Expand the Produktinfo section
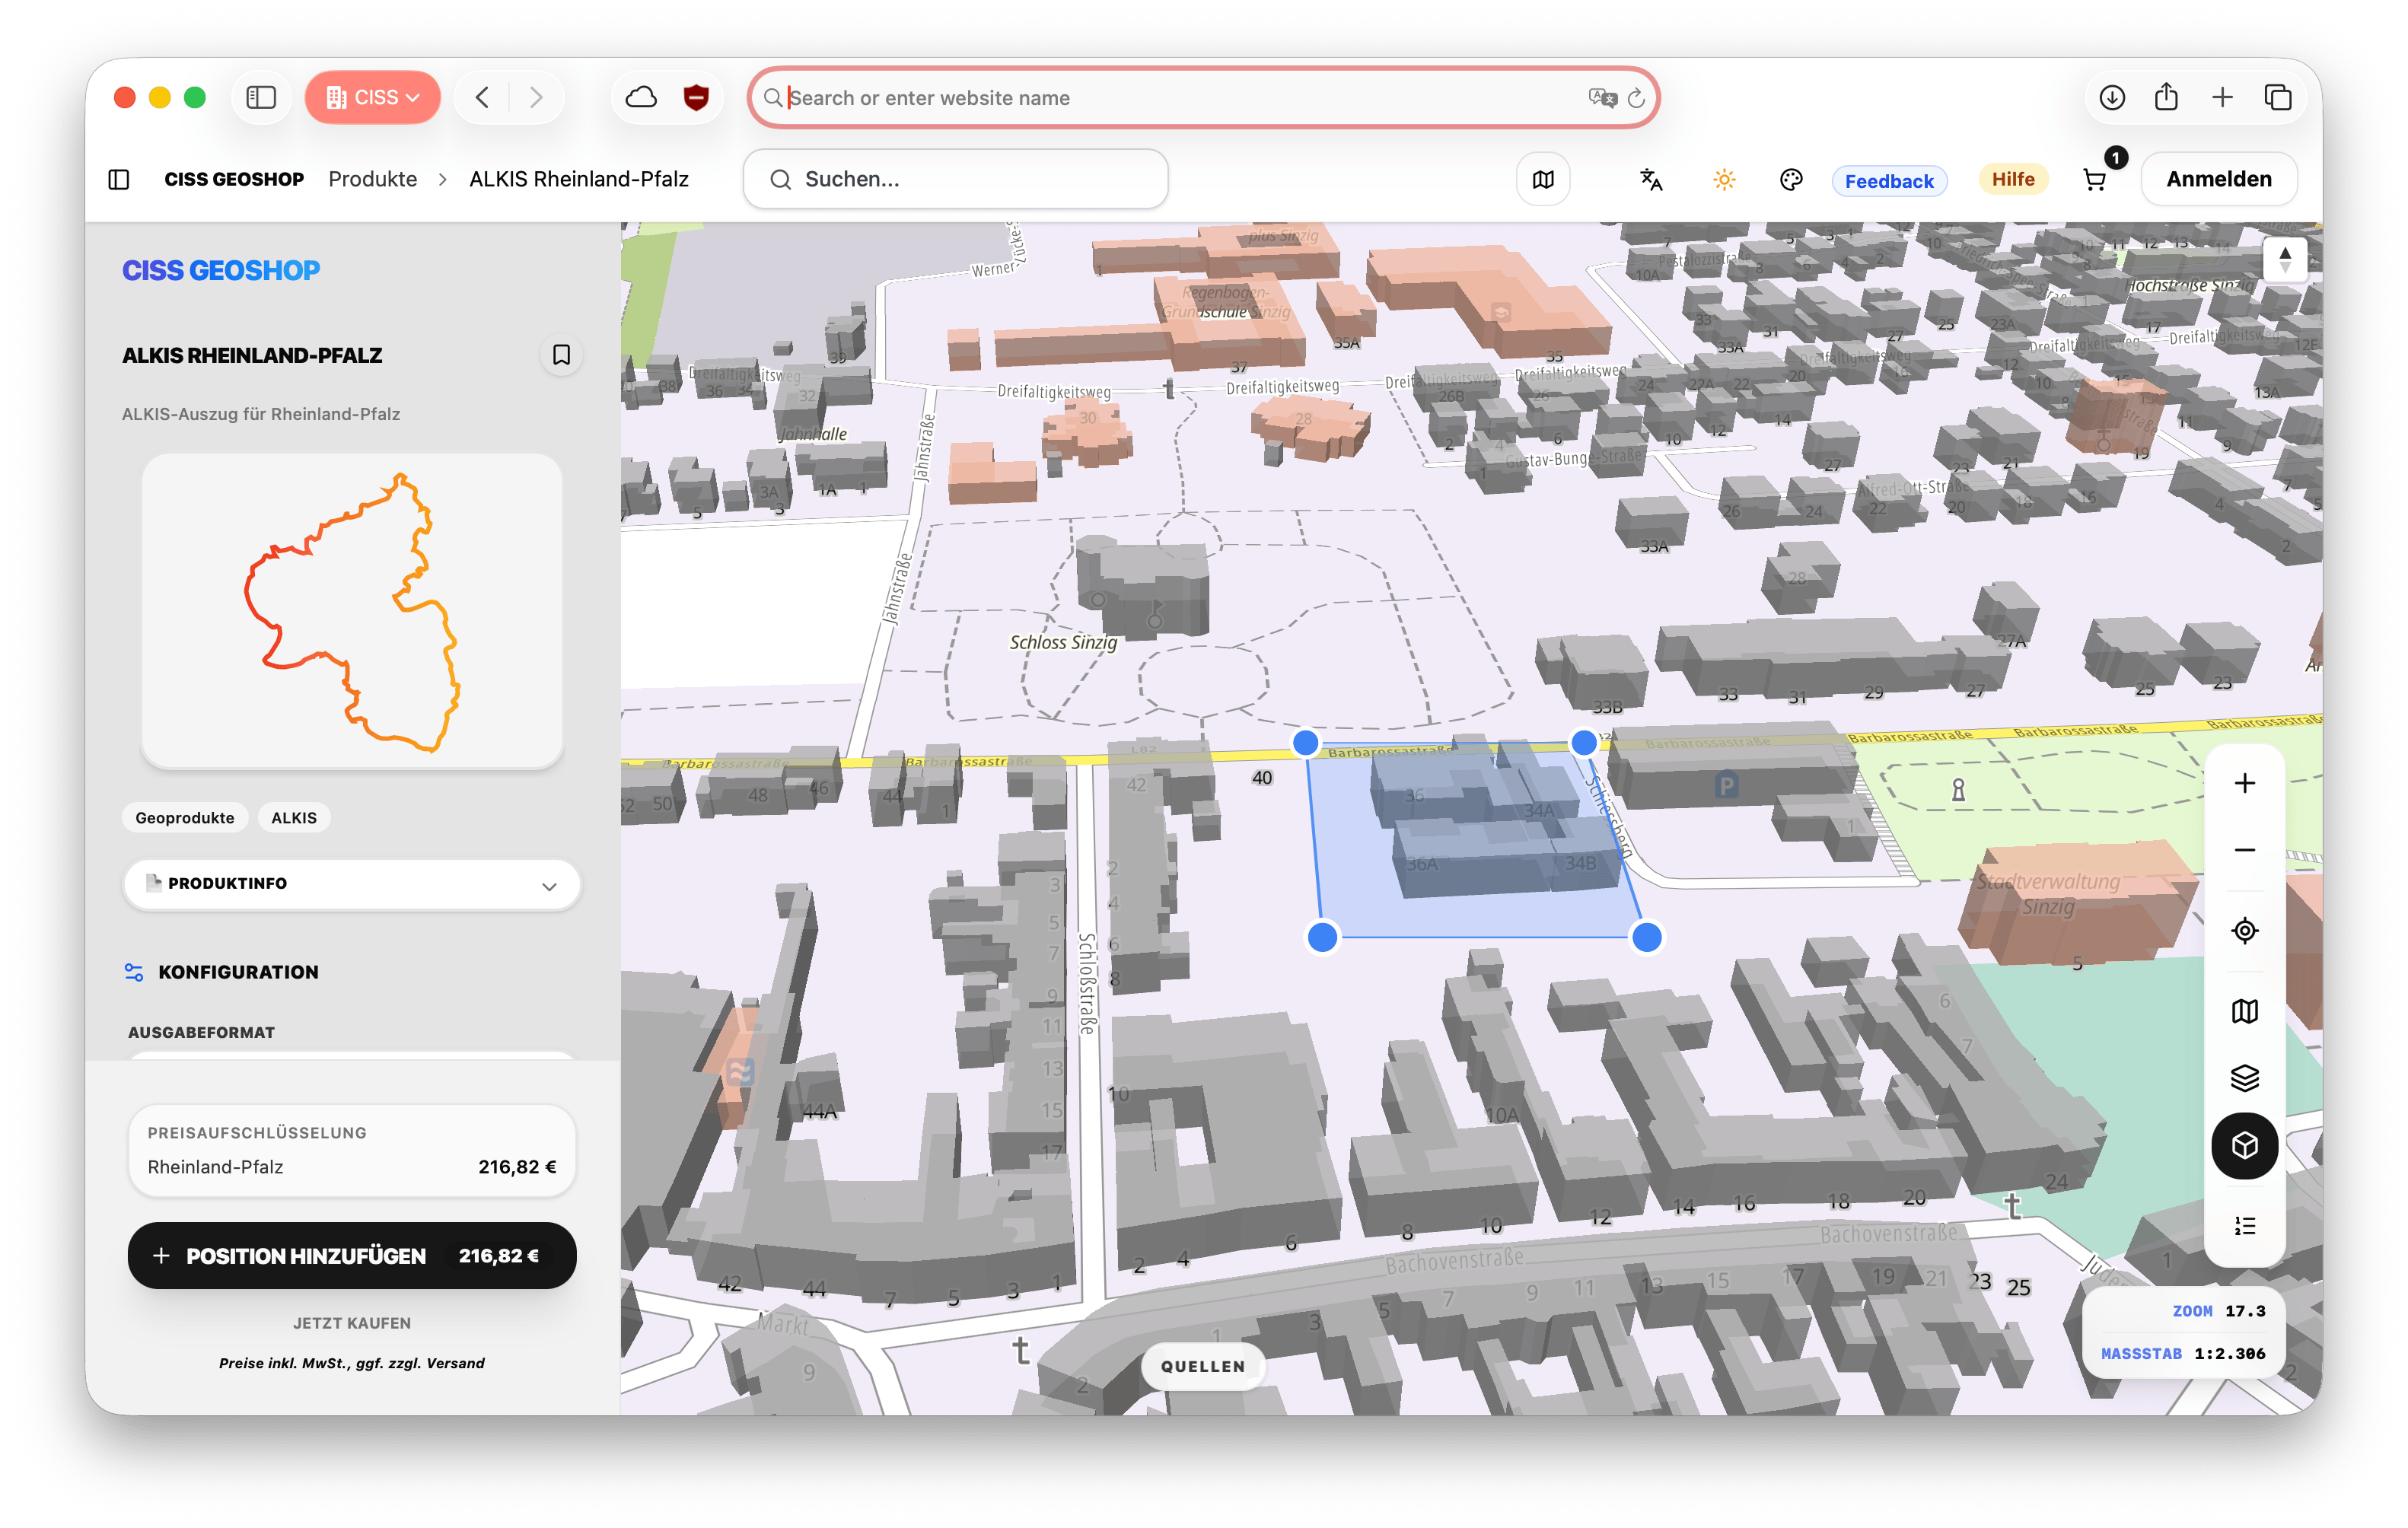Screen dimensions: 2408x1528 pyautogui.click(x=352, y=884)
